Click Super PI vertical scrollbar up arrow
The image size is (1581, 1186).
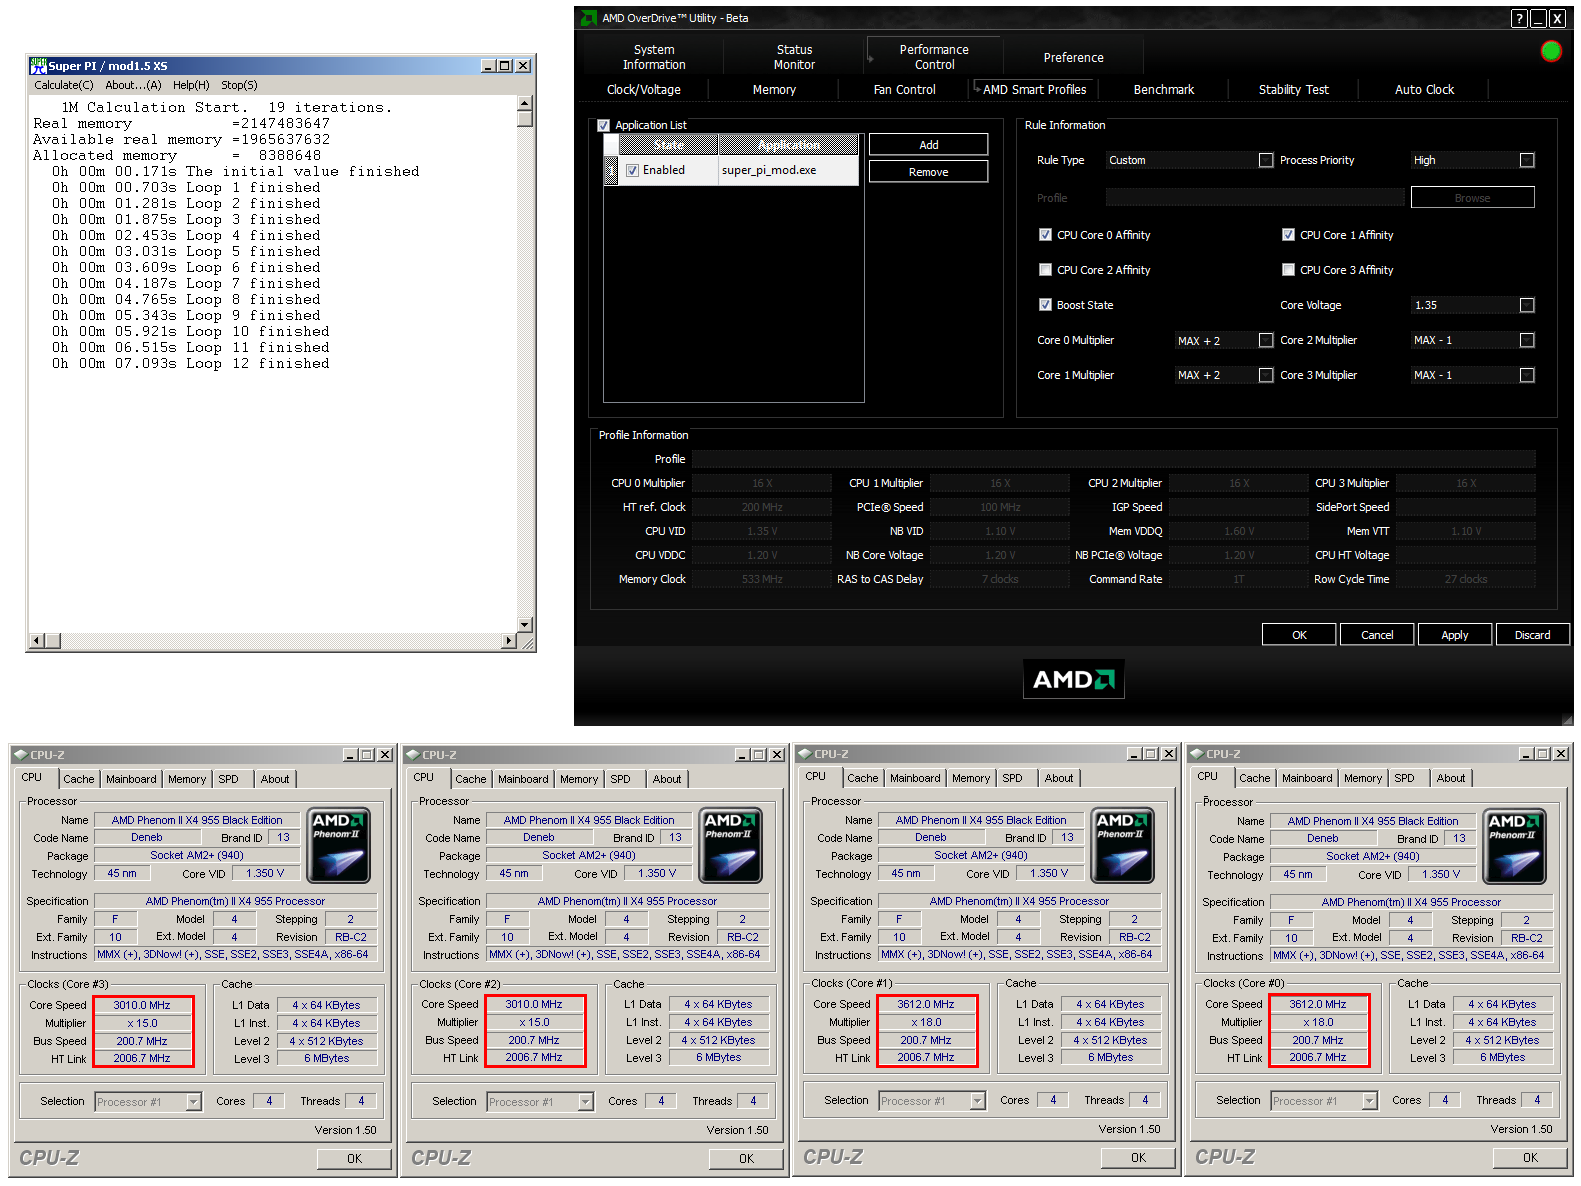click(x=524, y=103)
